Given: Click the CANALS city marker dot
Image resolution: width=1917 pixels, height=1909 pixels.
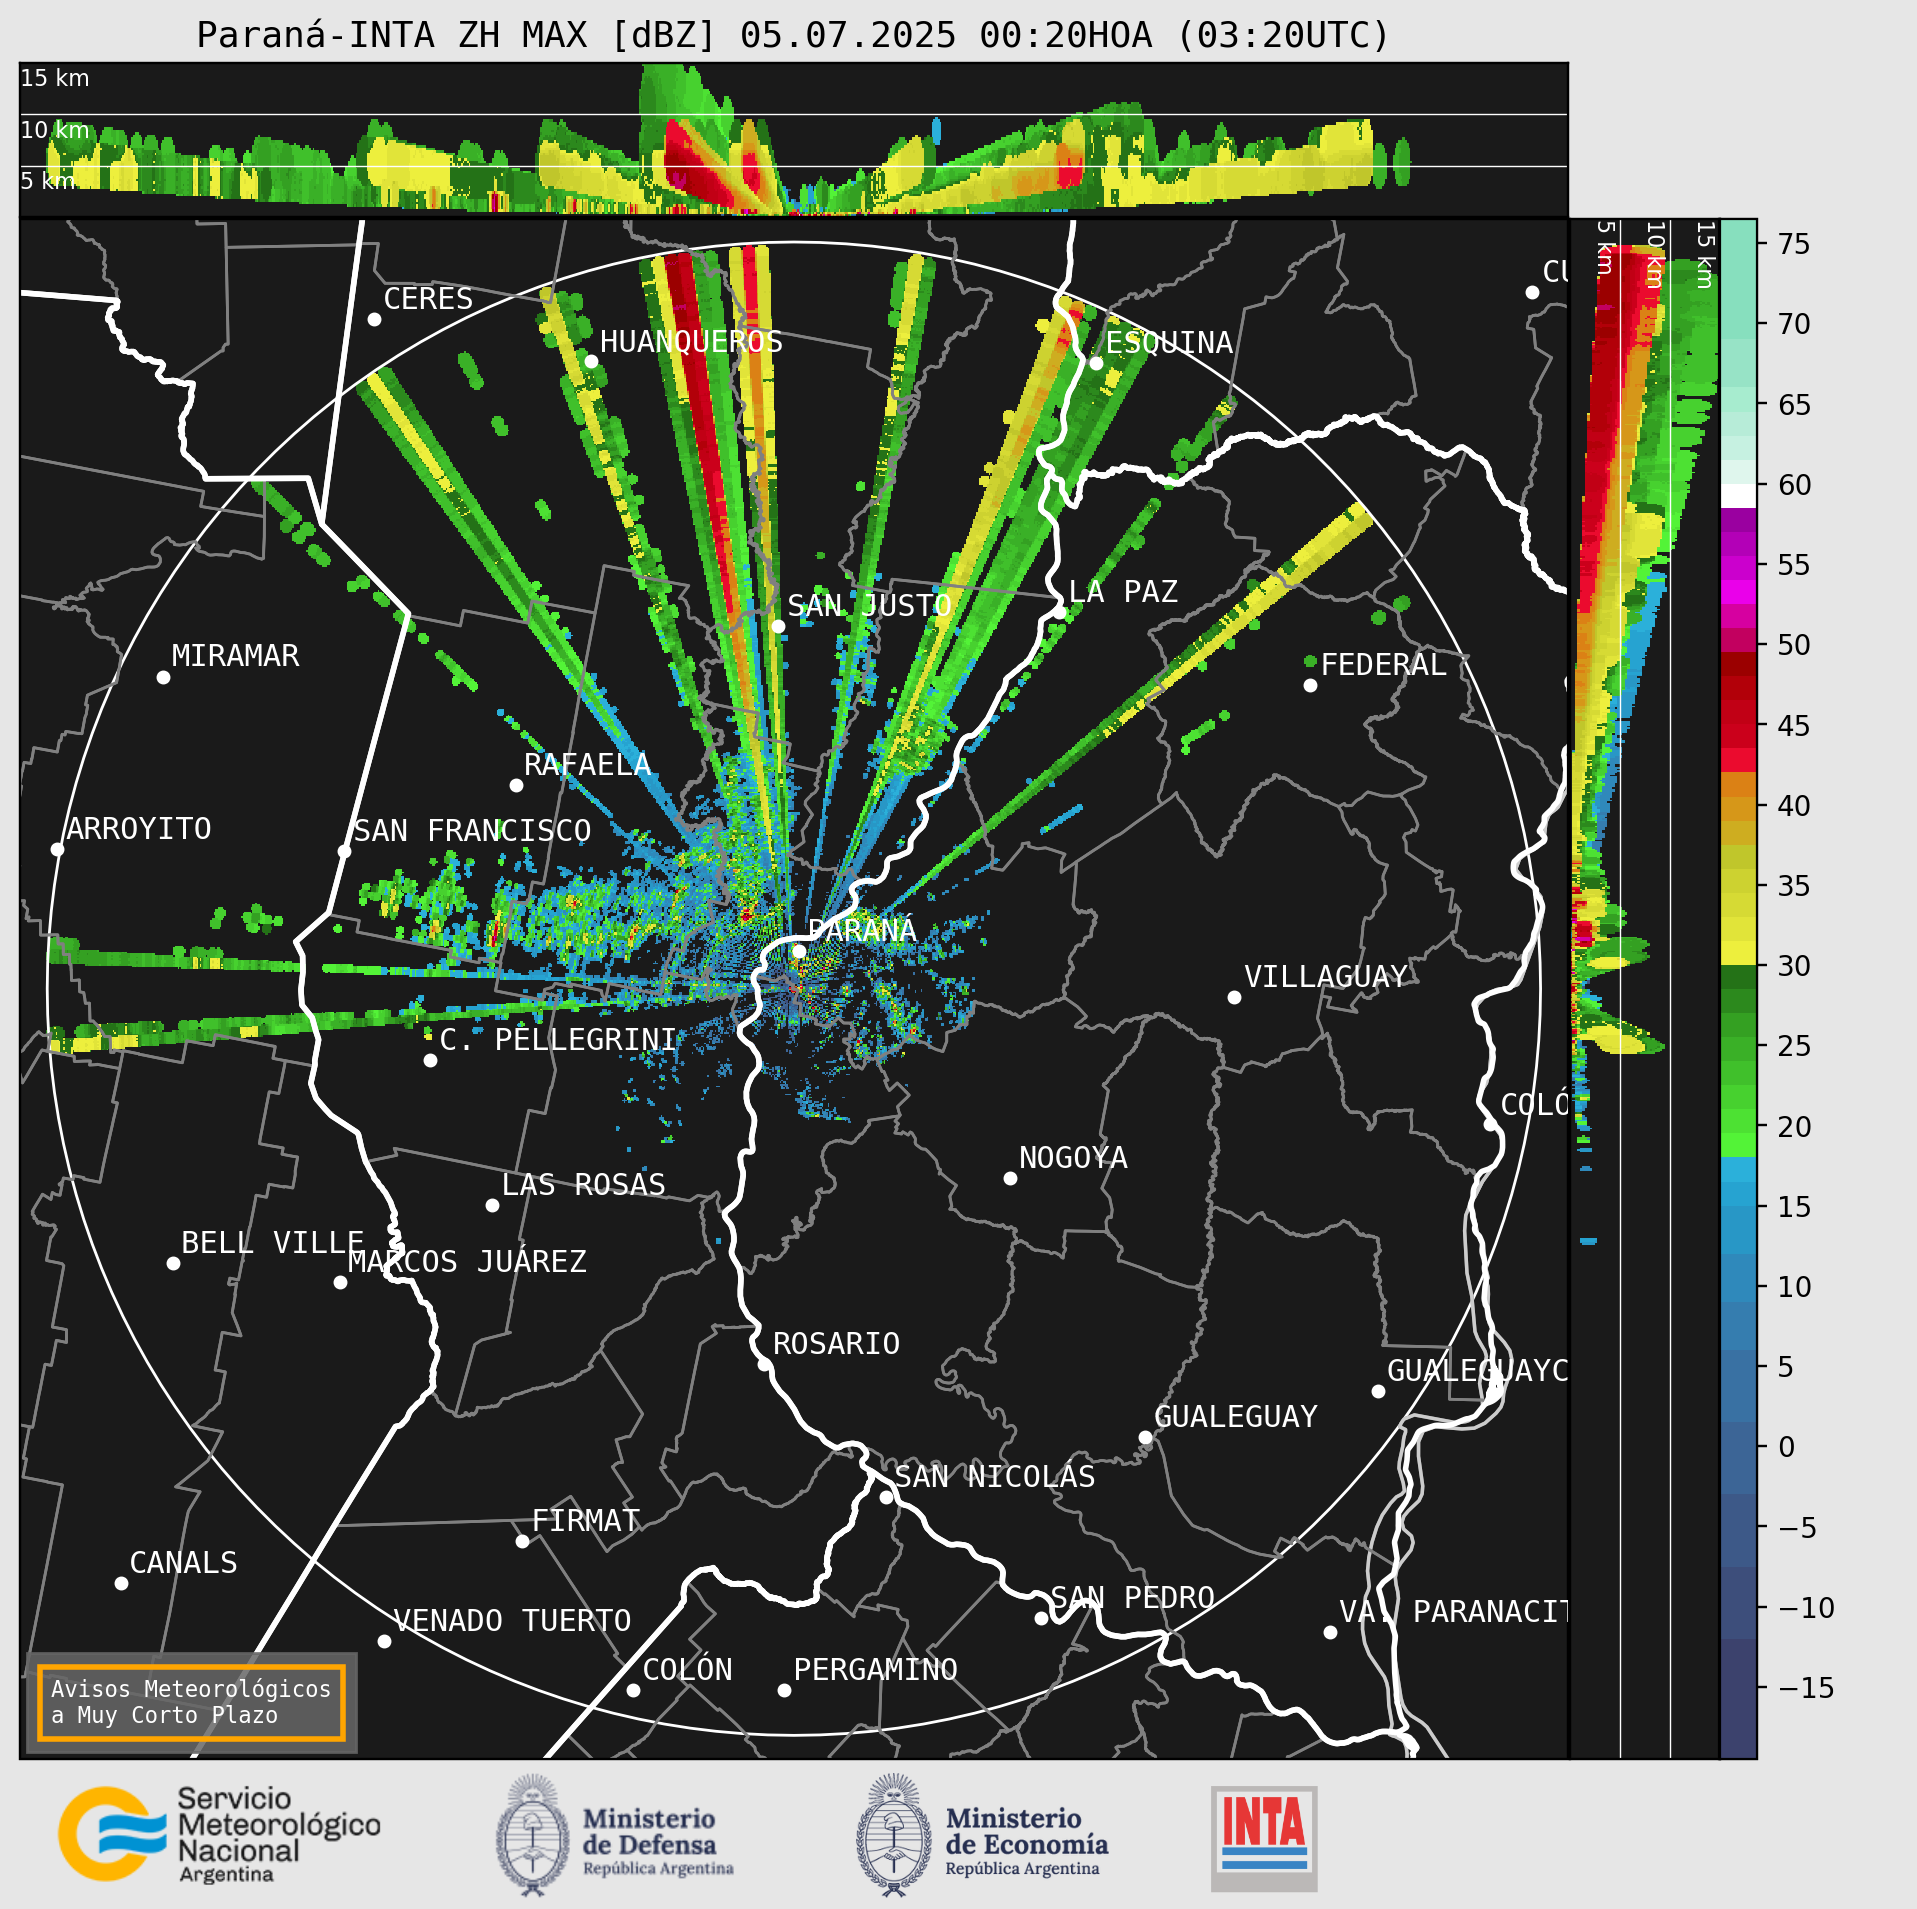Looking at the screenshot, I should click(121, 1583).
